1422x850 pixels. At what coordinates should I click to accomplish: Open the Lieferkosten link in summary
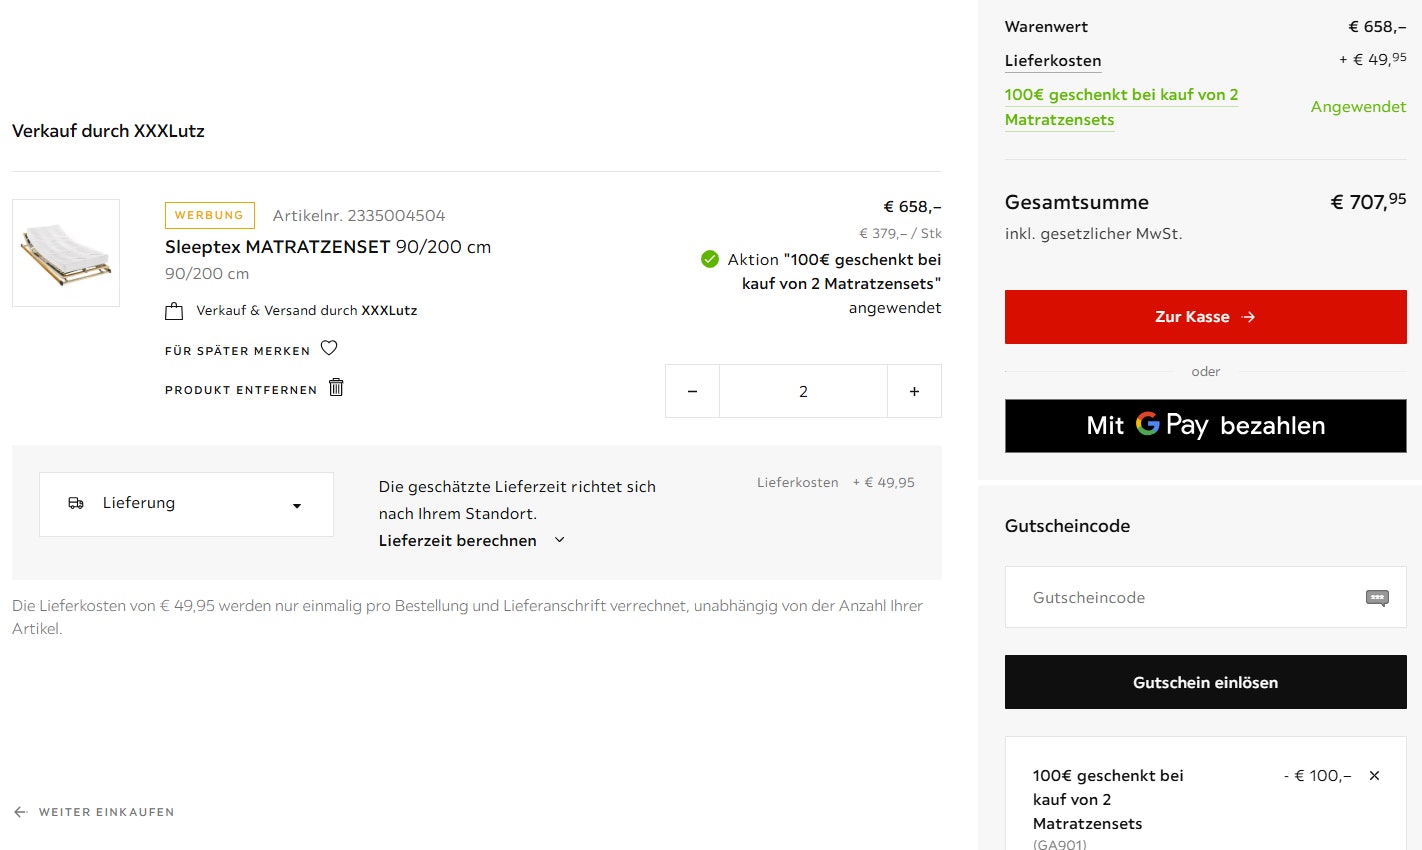click(x=1052, y=61)
